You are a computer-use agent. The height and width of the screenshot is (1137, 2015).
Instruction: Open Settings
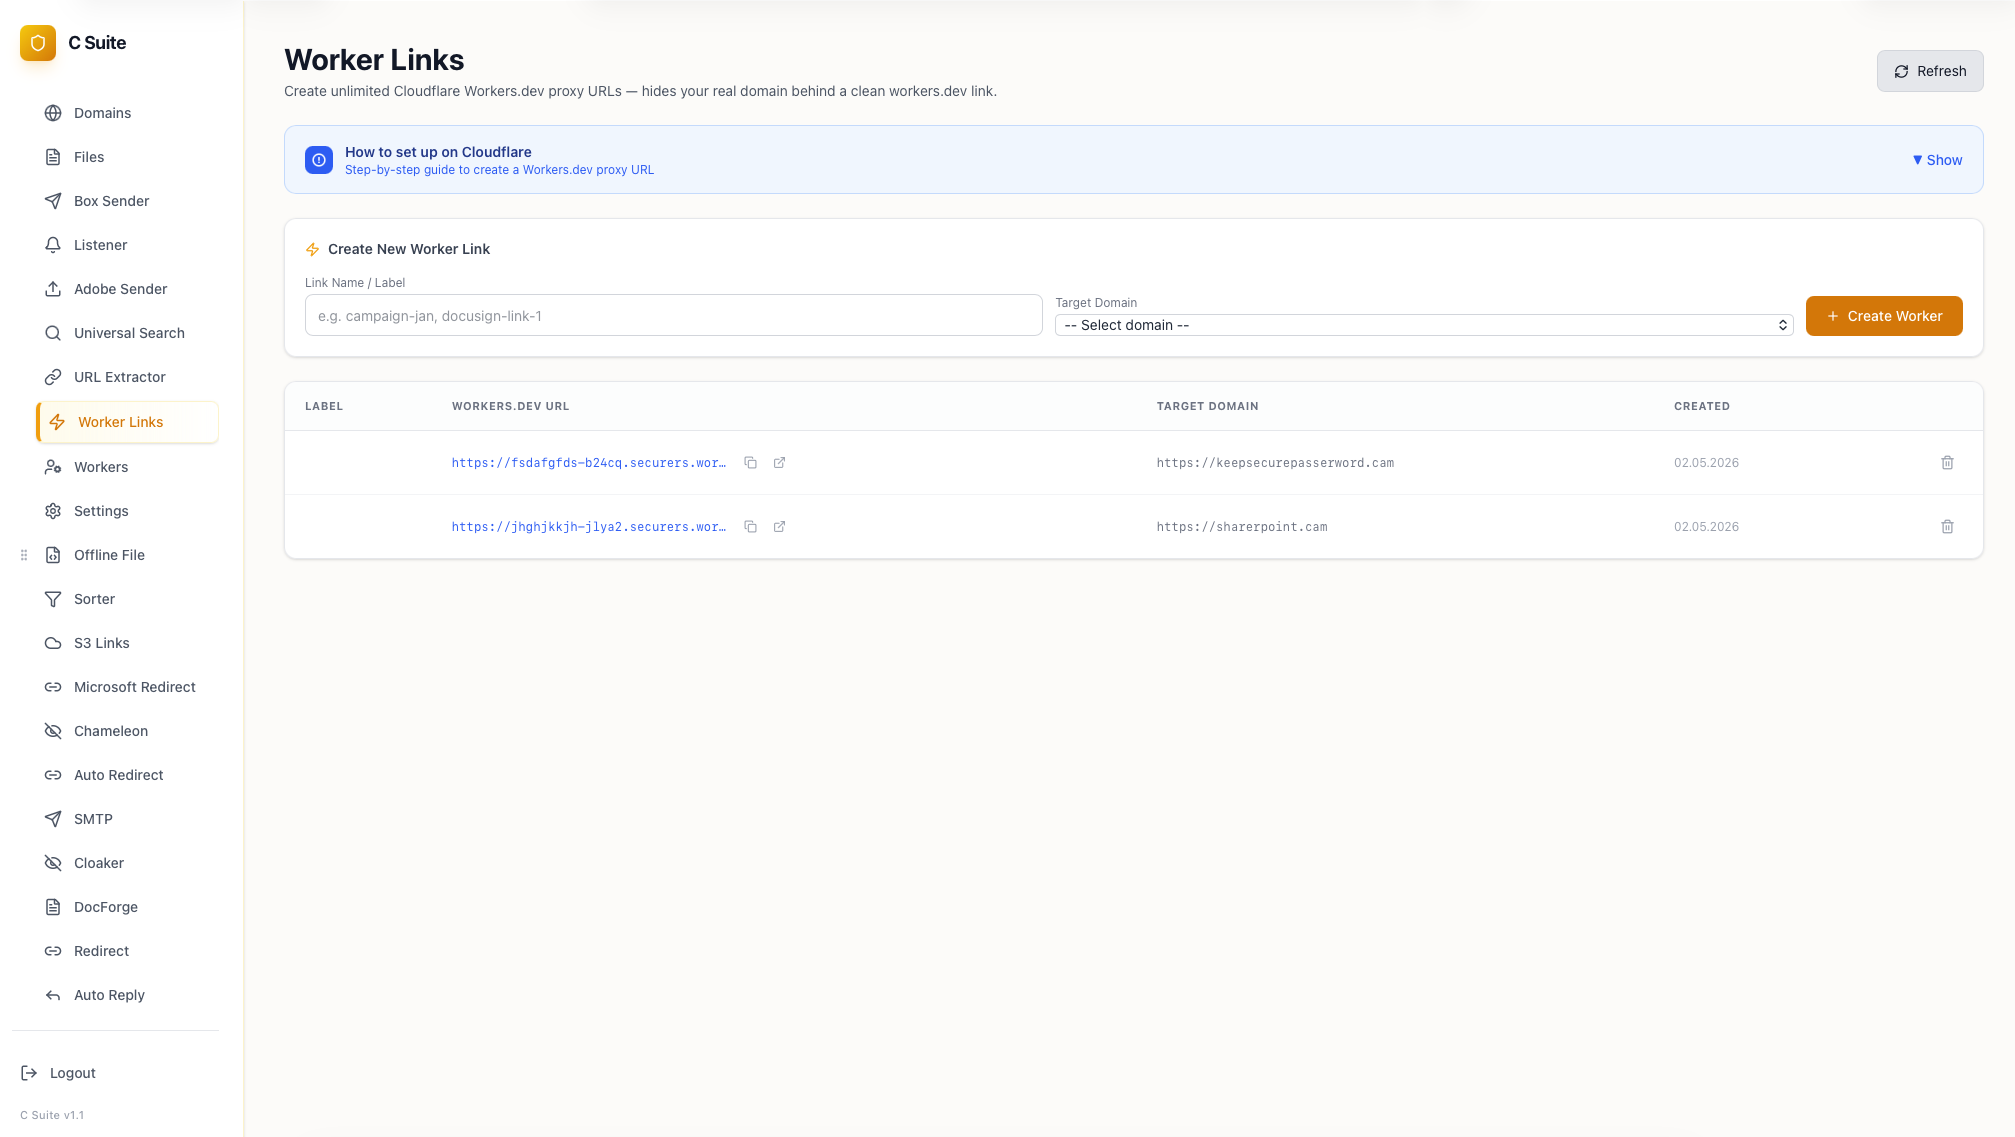(127, 511)
